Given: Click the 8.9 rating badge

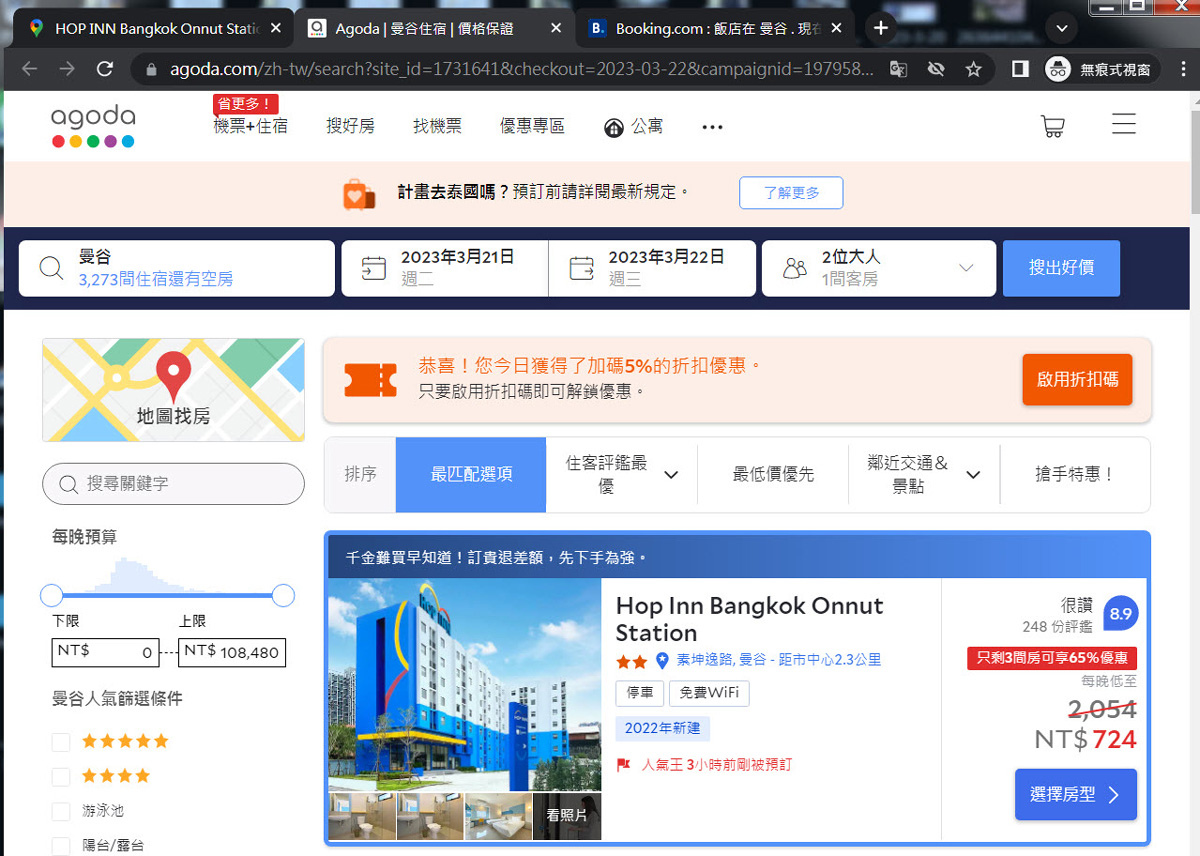Looking at the screenshot, I should click(x=1120, y=614).
